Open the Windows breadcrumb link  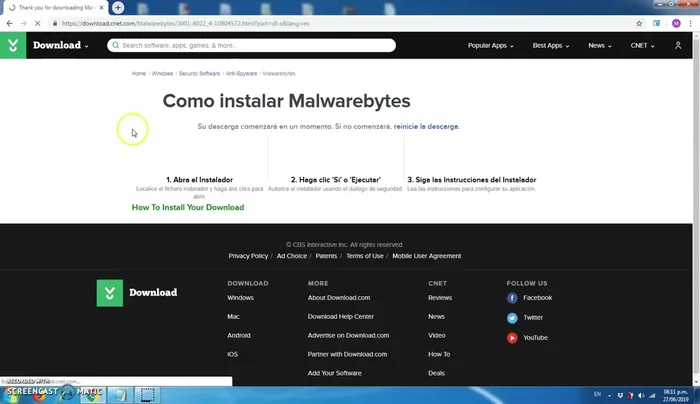(x=162, y=74)
